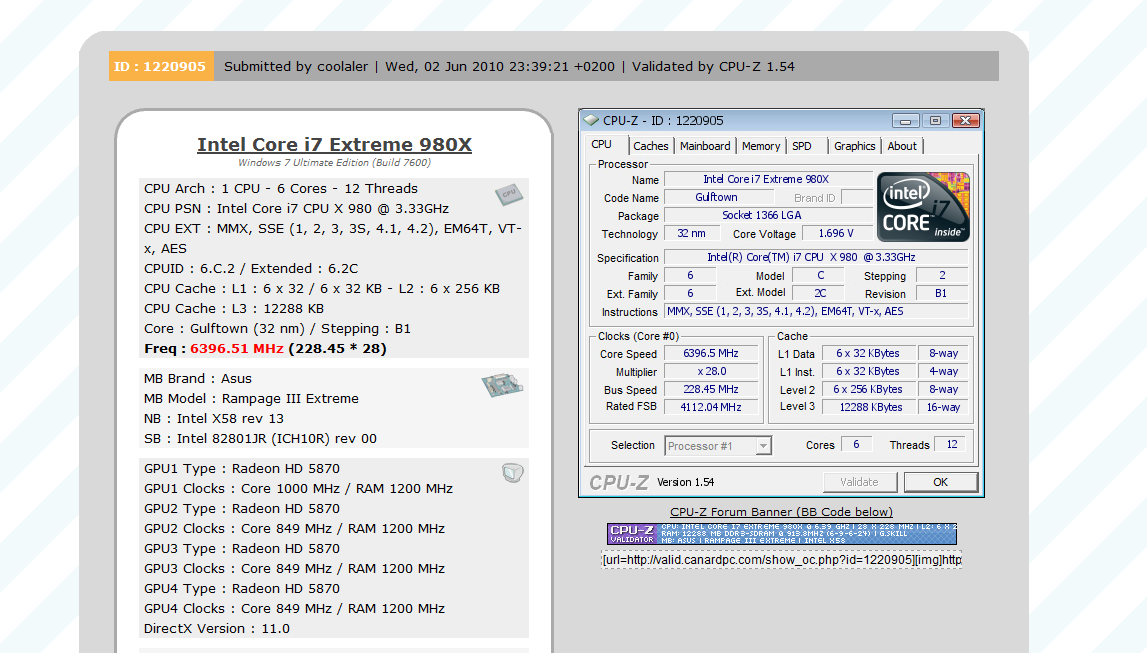Click the Specification field in CPU-Z
This screenshot has width=1147, height=653.
point(816,257)
